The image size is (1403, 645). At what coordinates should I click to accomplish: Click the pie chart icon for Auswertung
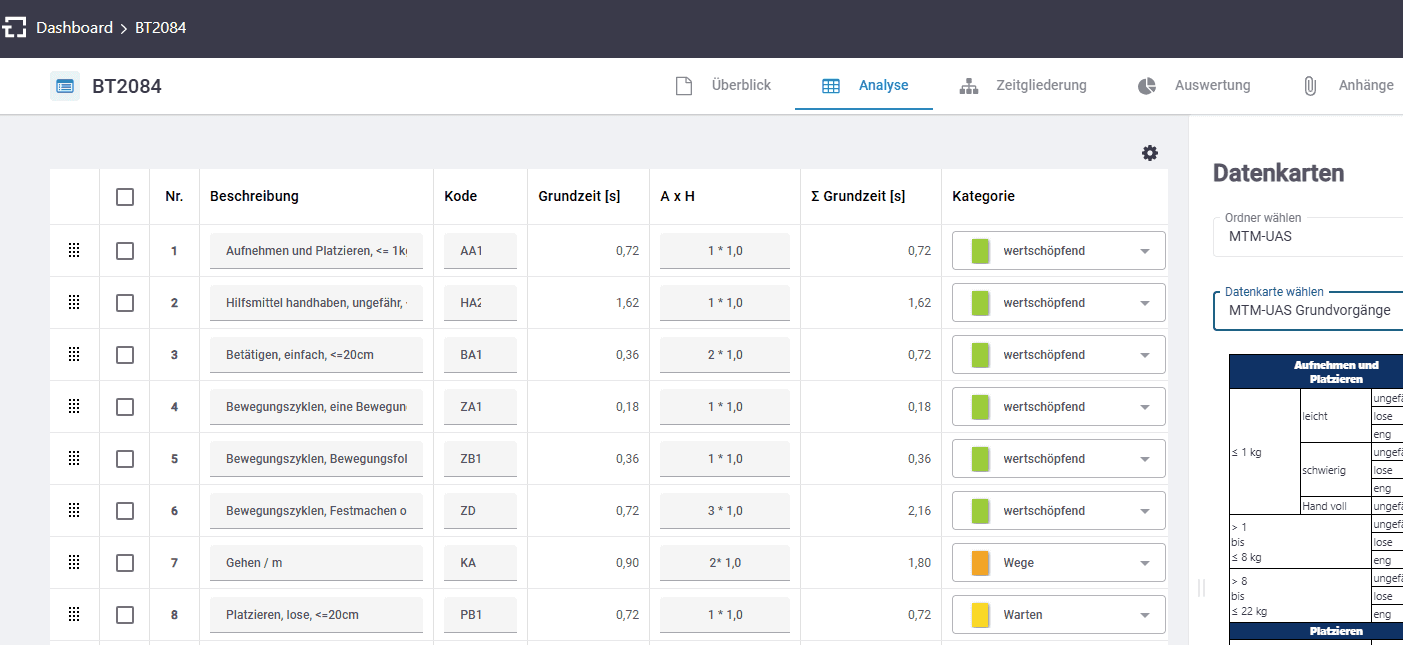click(x=1147, y=86)
